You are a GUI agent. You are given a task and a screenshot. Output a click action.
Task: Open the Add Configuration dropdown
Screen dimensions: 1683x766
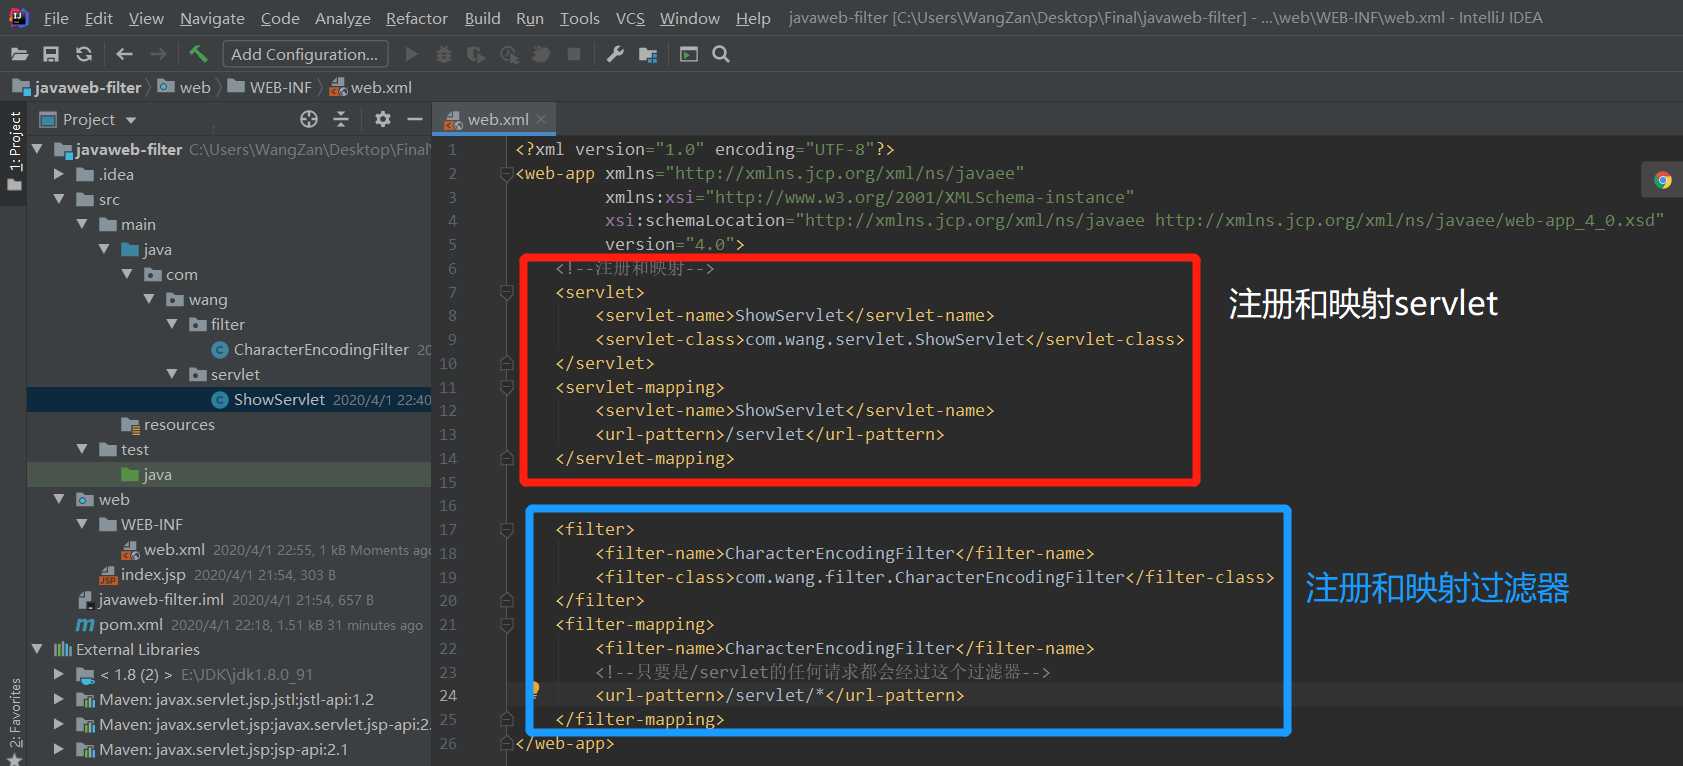point(304,54)
